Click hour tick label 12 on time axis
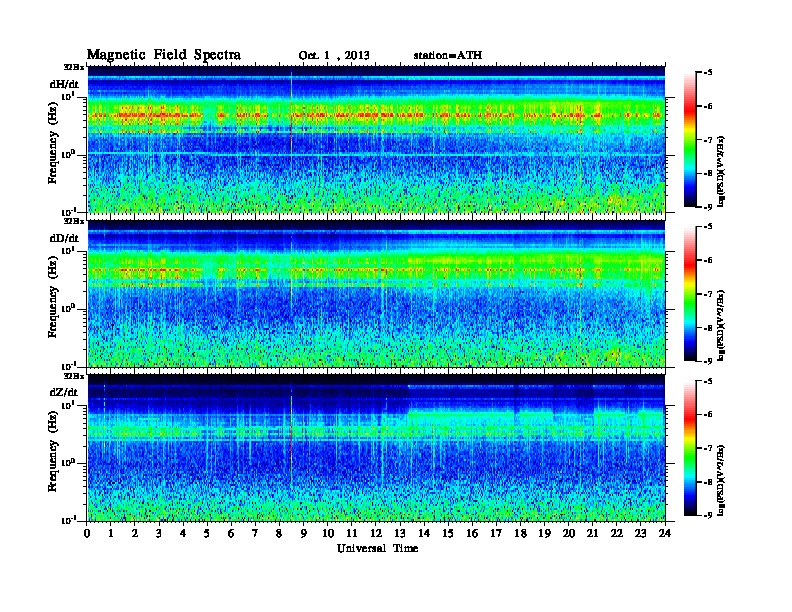This screenshot has height=612, width=792. coord(376,533)
